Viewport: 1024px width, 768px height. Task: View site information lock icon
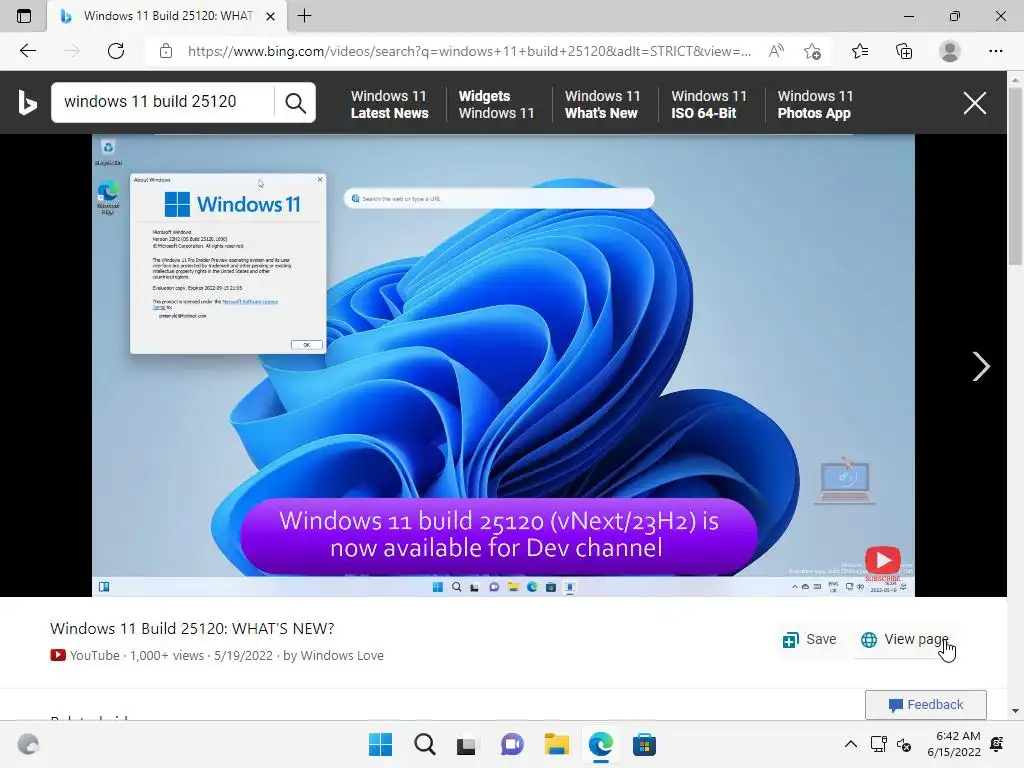pos(166,51)
